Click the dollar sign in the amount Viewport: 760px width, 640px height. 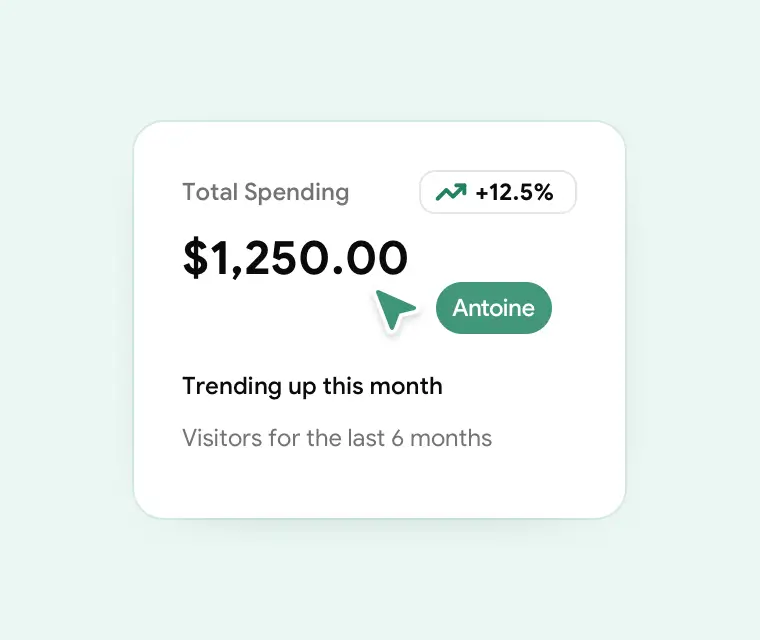194,258
